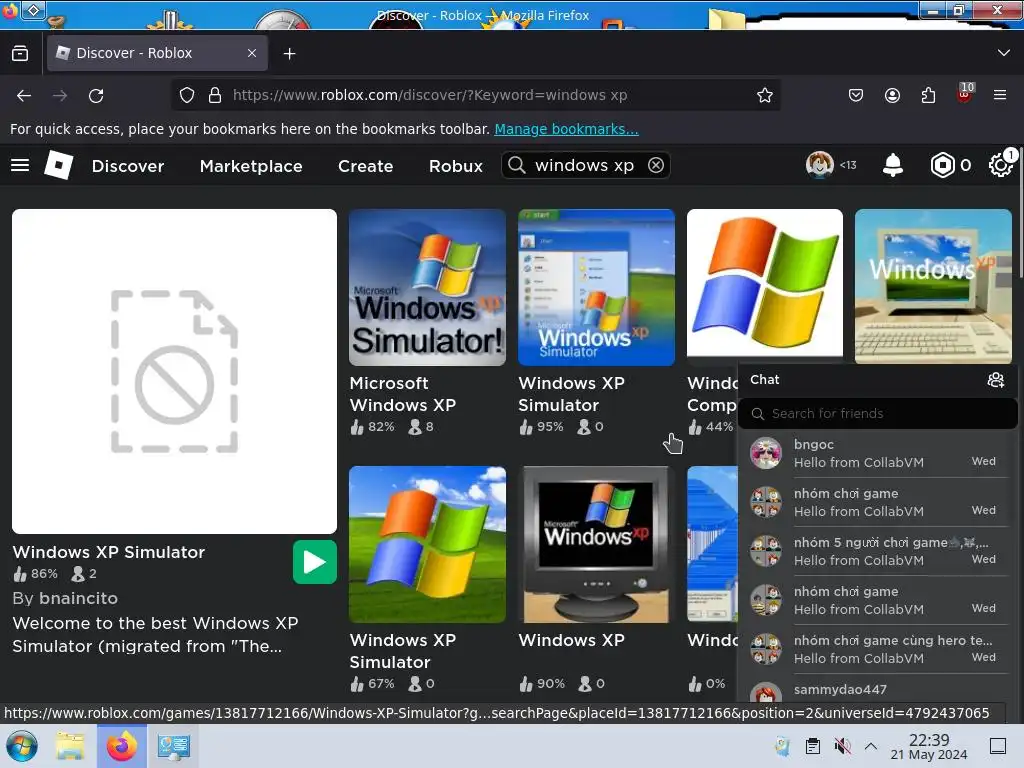Open chat with bngoc

tap(878, 453)
